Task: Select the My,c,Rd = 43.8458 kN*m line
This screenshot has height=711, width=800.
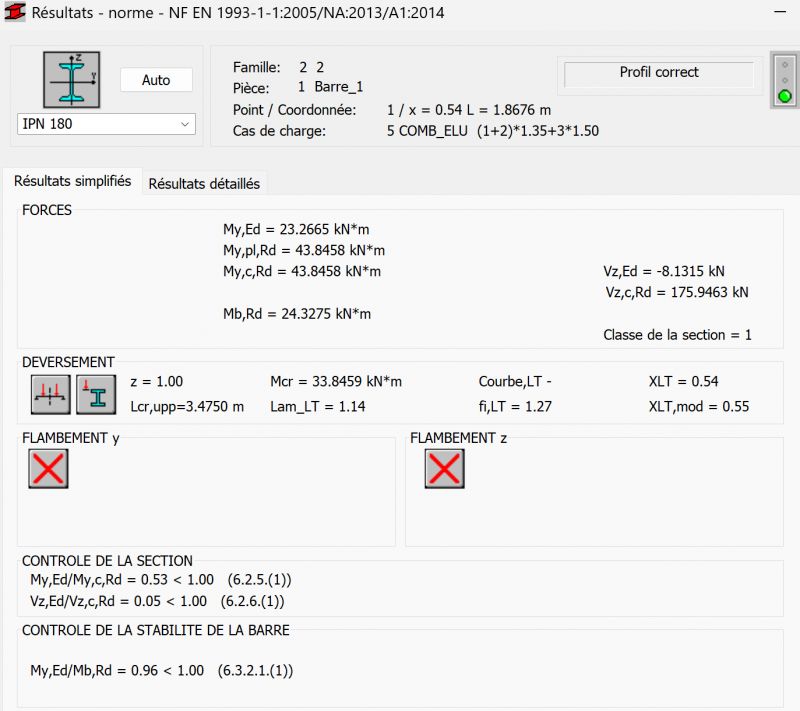Action: pos(302,271)
